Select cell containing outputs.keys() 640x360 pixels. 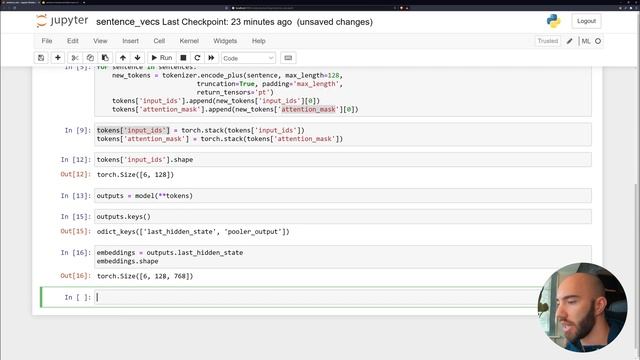[343, 216]
